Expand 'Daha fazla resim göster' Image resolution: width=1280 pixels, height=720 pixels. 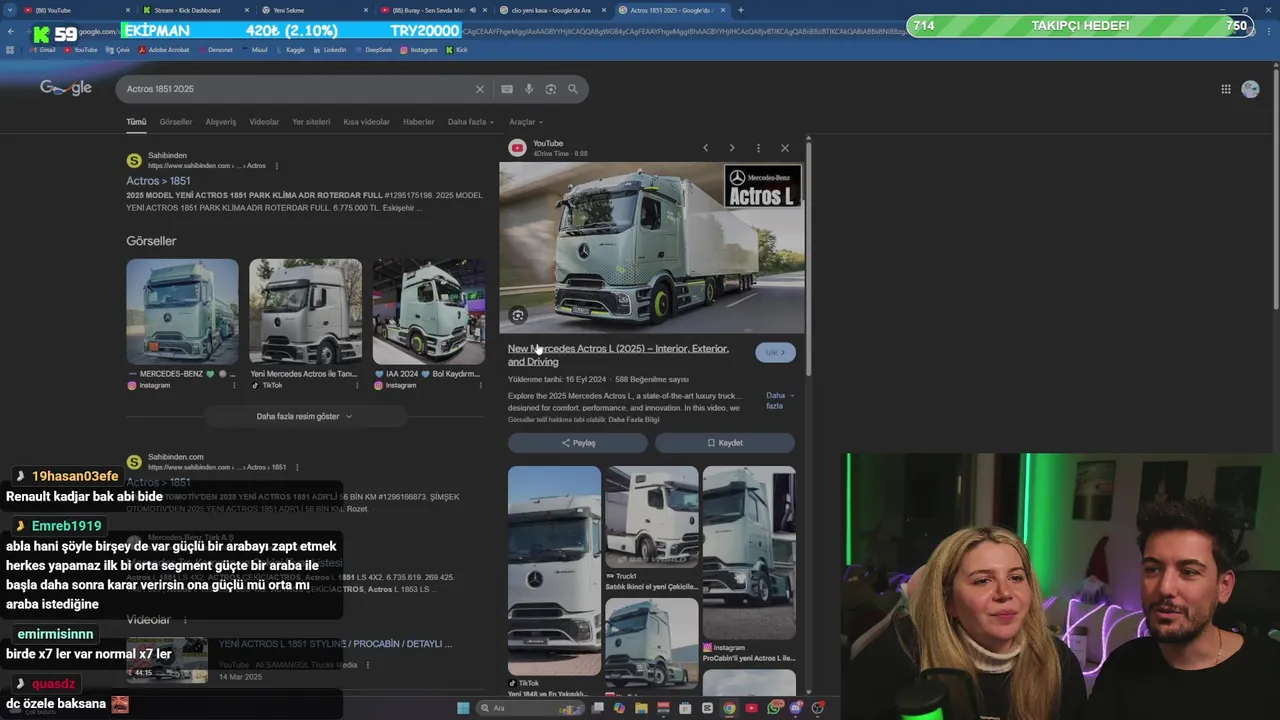pyautogui.click(x=304, y=416)
